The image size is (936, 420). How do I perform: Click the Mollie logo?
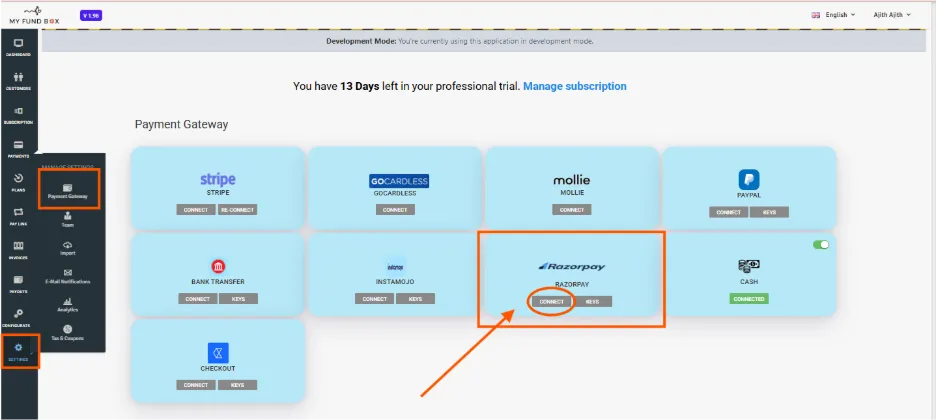572,180
